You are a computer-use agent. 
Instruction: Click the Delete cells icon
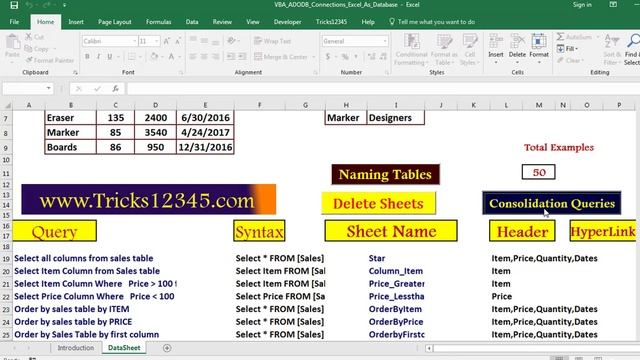coord(517,42)
